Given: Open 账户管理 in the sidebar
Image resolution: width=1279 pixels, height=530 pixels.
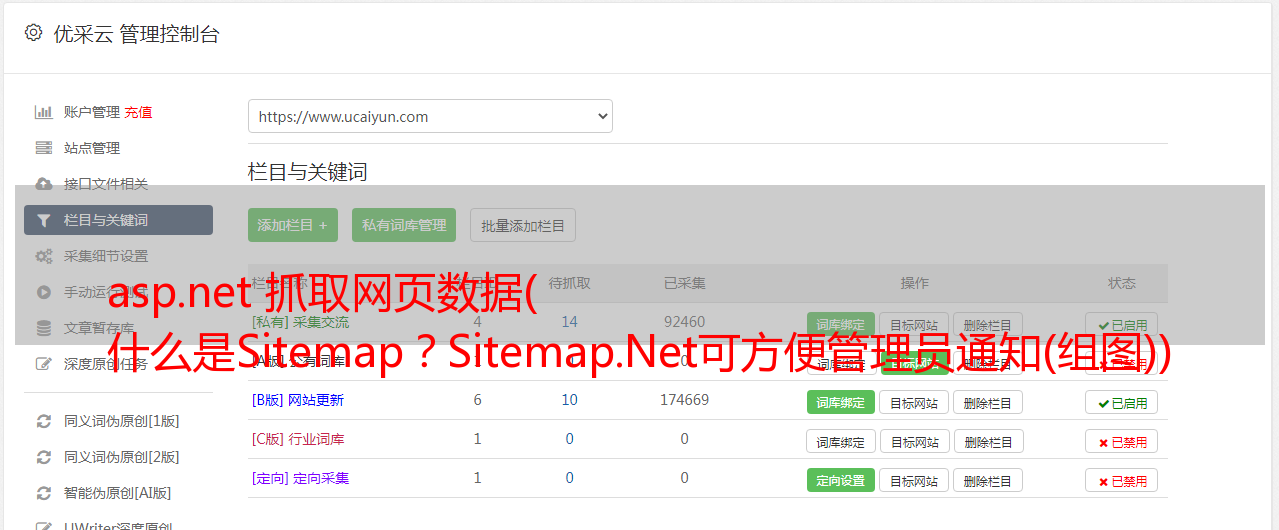Looking at the screenshot, I should 92,112.
